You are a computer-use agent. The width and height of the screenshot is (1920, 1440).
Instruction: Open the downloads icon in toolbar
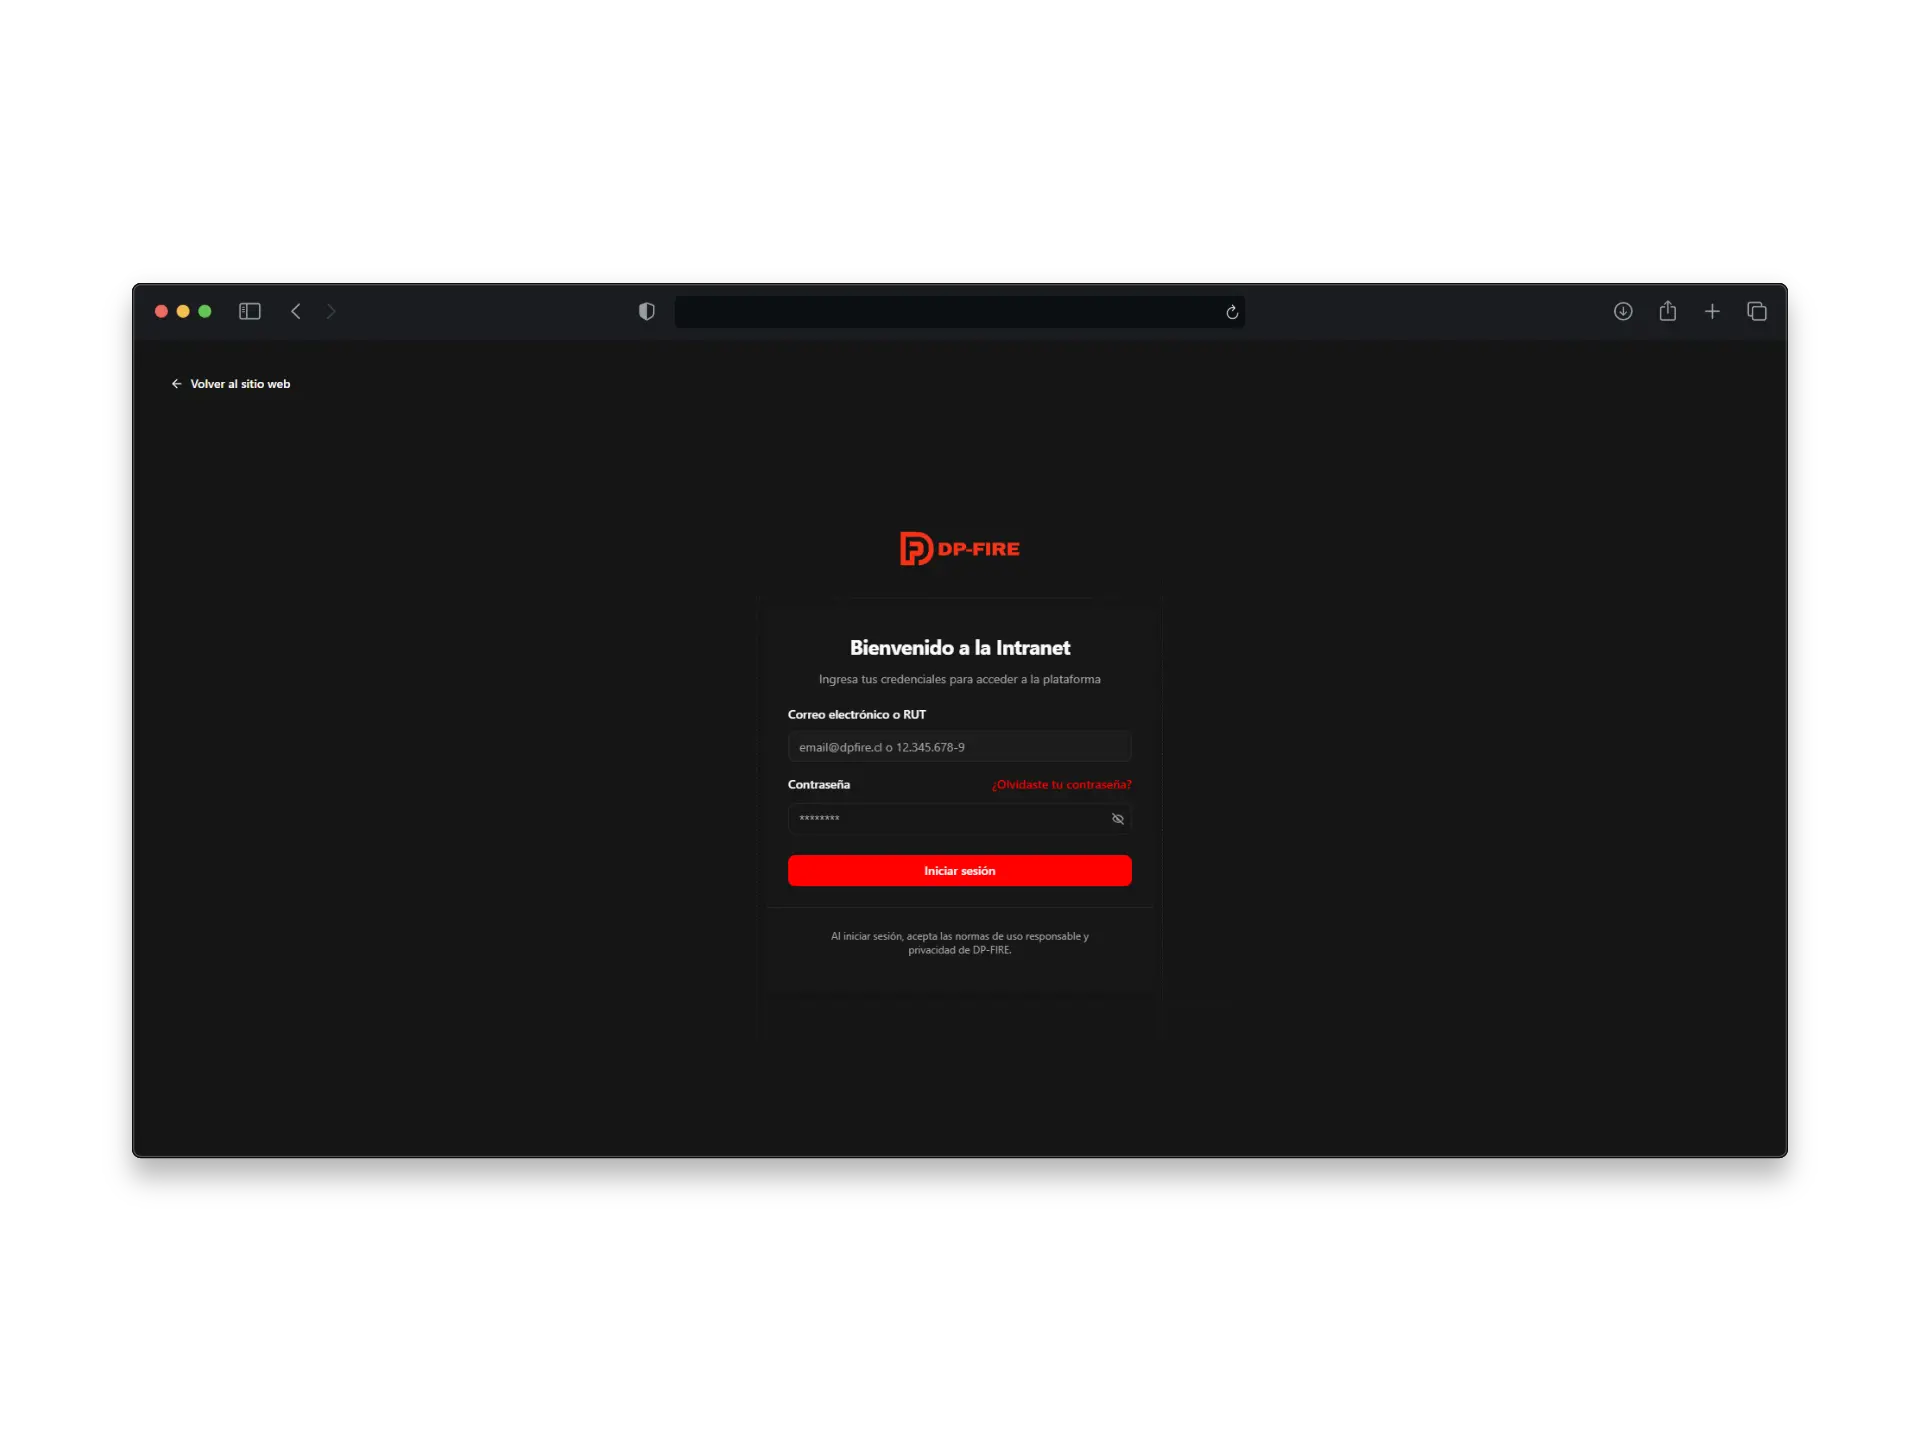point(1623,311)
